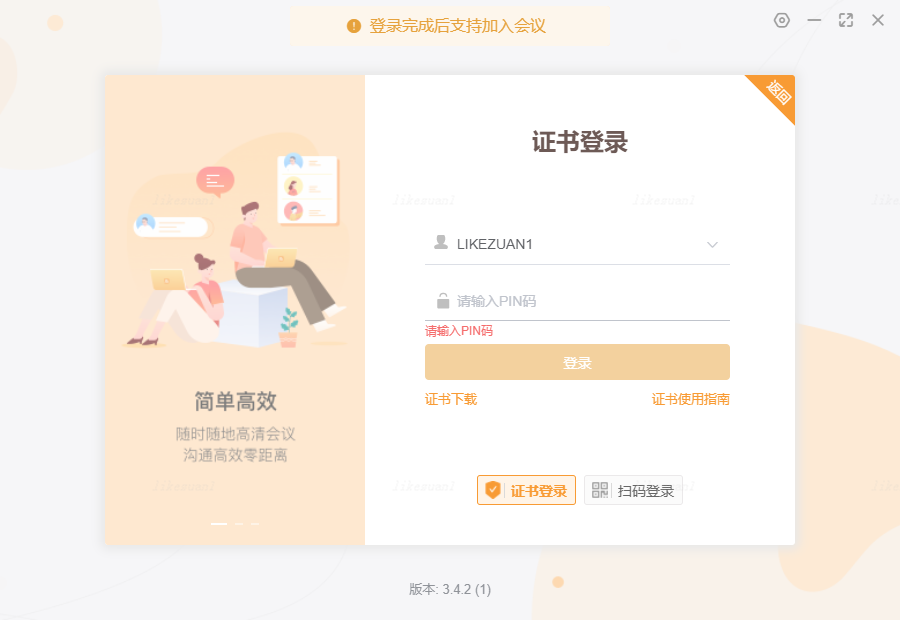Open the 证书使用指南 link
This screenshot has height=620, width=900.
(x=690, y=399)
